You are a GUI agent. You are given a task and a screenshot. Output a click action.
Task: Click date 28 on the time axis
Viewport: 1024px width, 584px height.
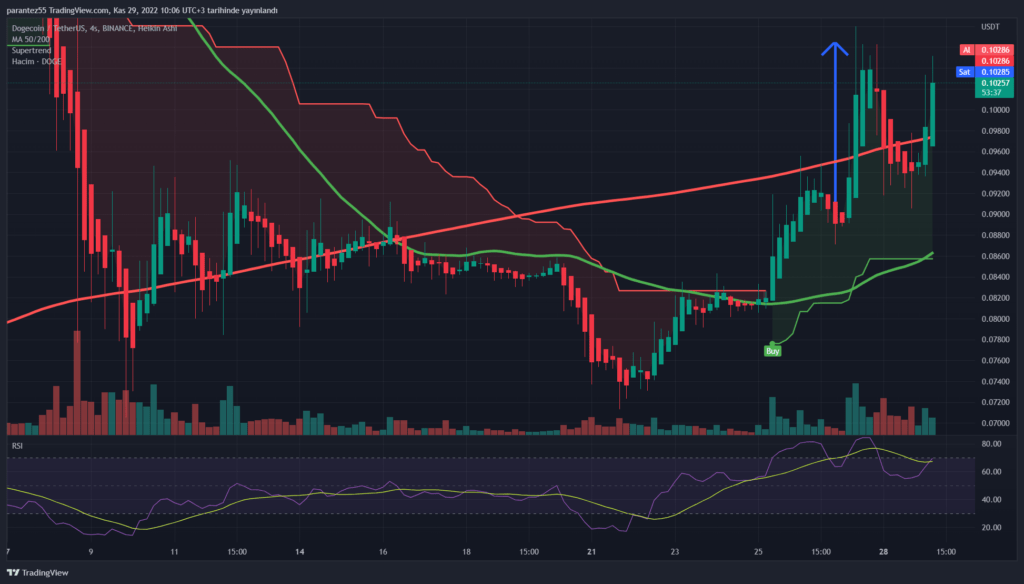pyautogui.click(x=884, y=551)
